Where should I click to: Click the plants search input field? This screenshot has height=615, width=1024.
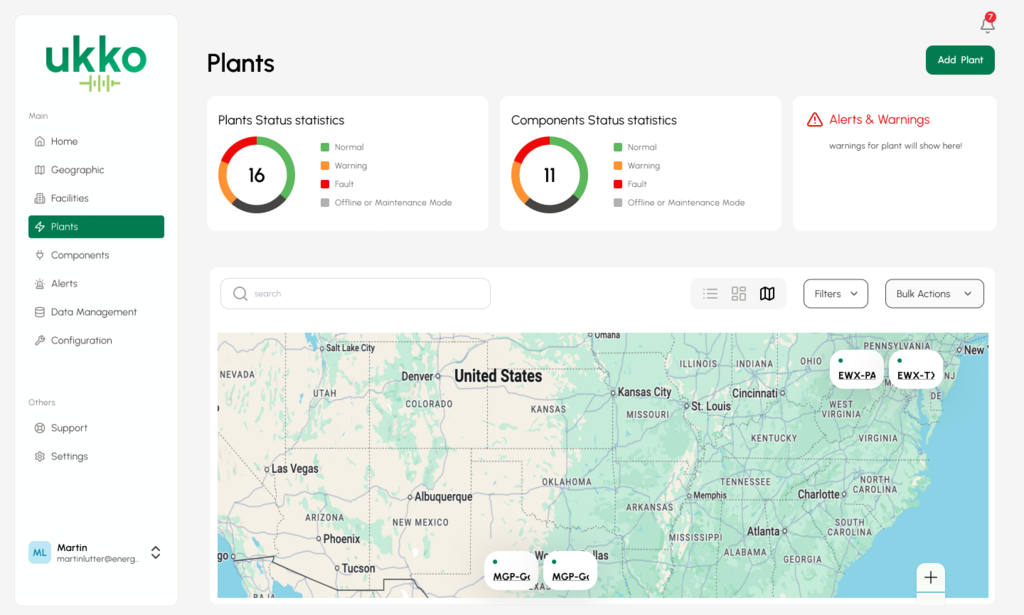355,294
